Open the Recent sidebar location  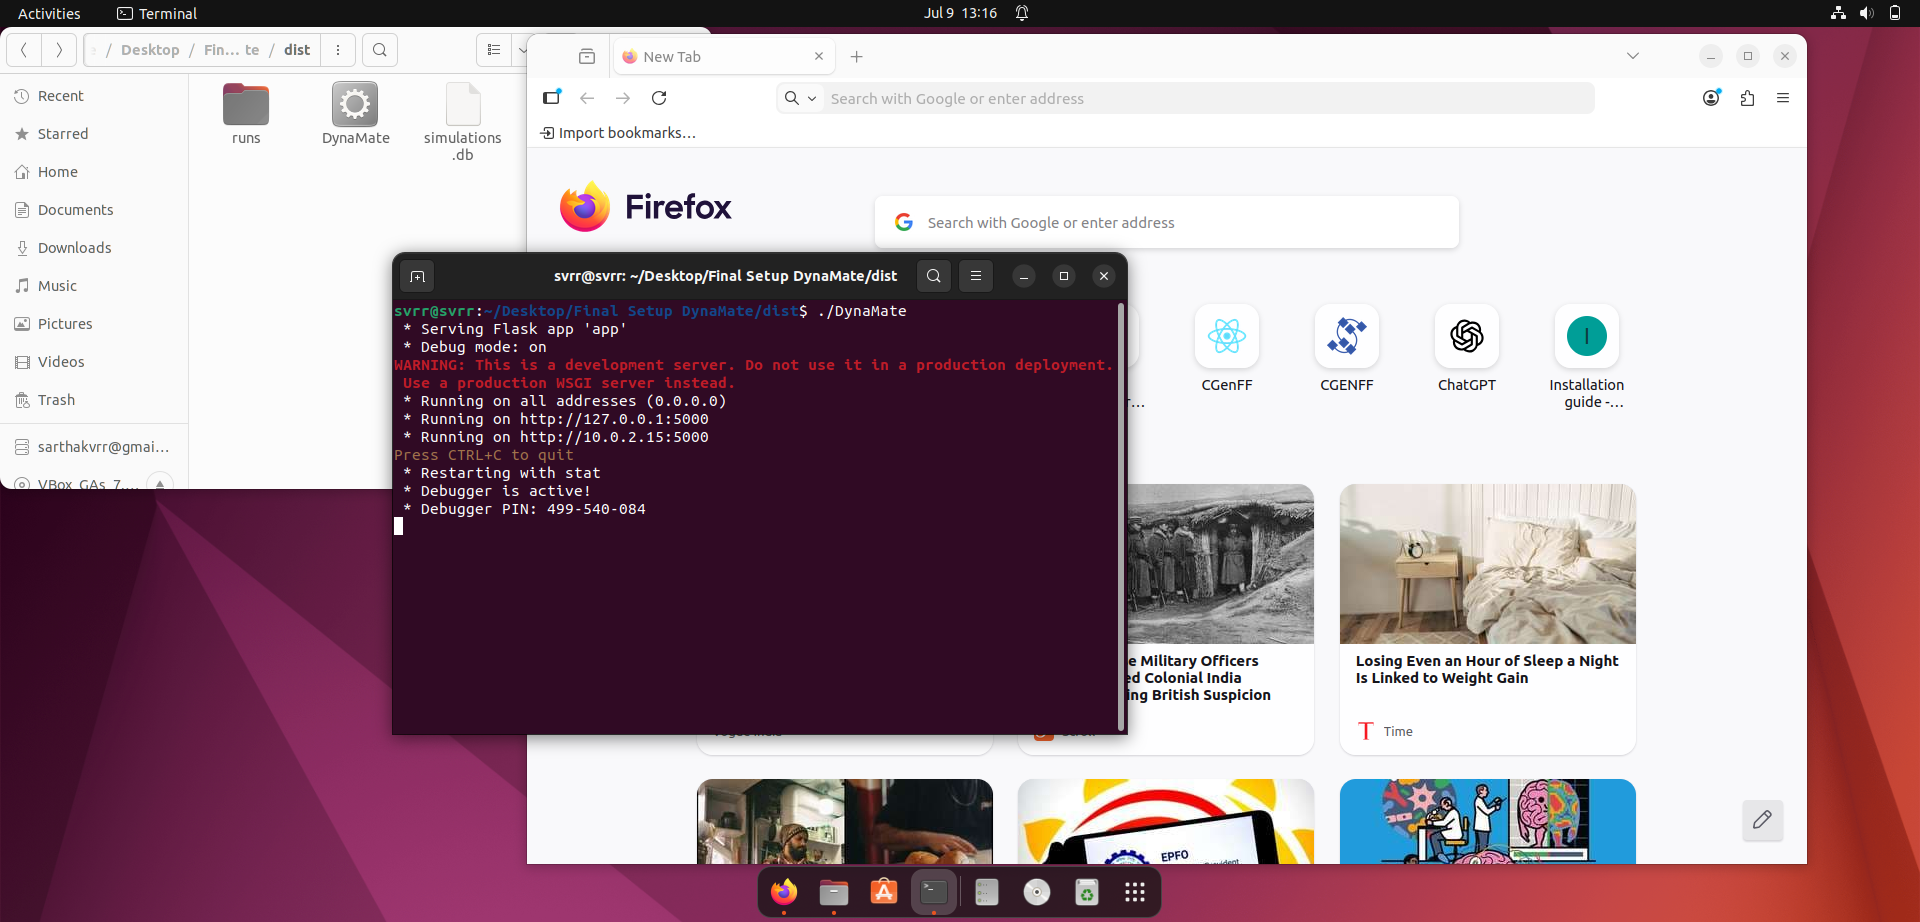(x=94, y=96)
